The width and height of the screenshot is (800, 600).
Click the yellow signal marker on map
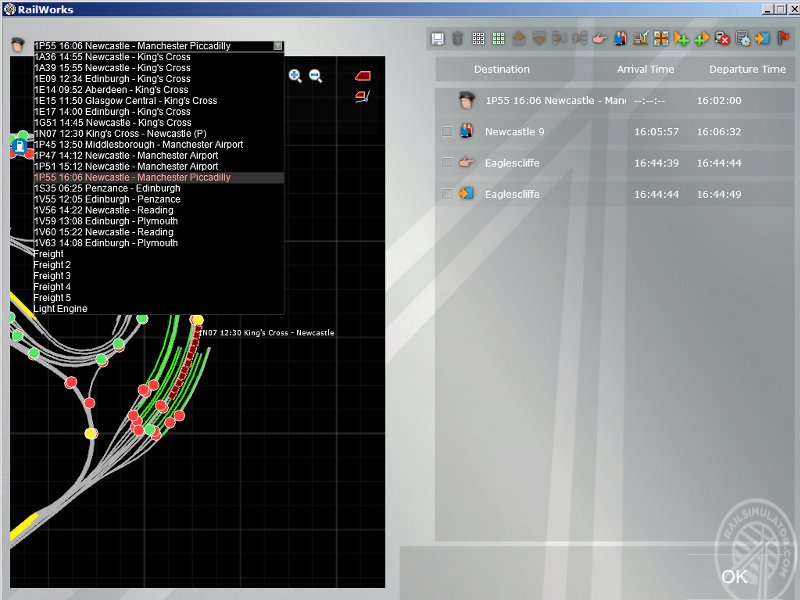[91, 433]
